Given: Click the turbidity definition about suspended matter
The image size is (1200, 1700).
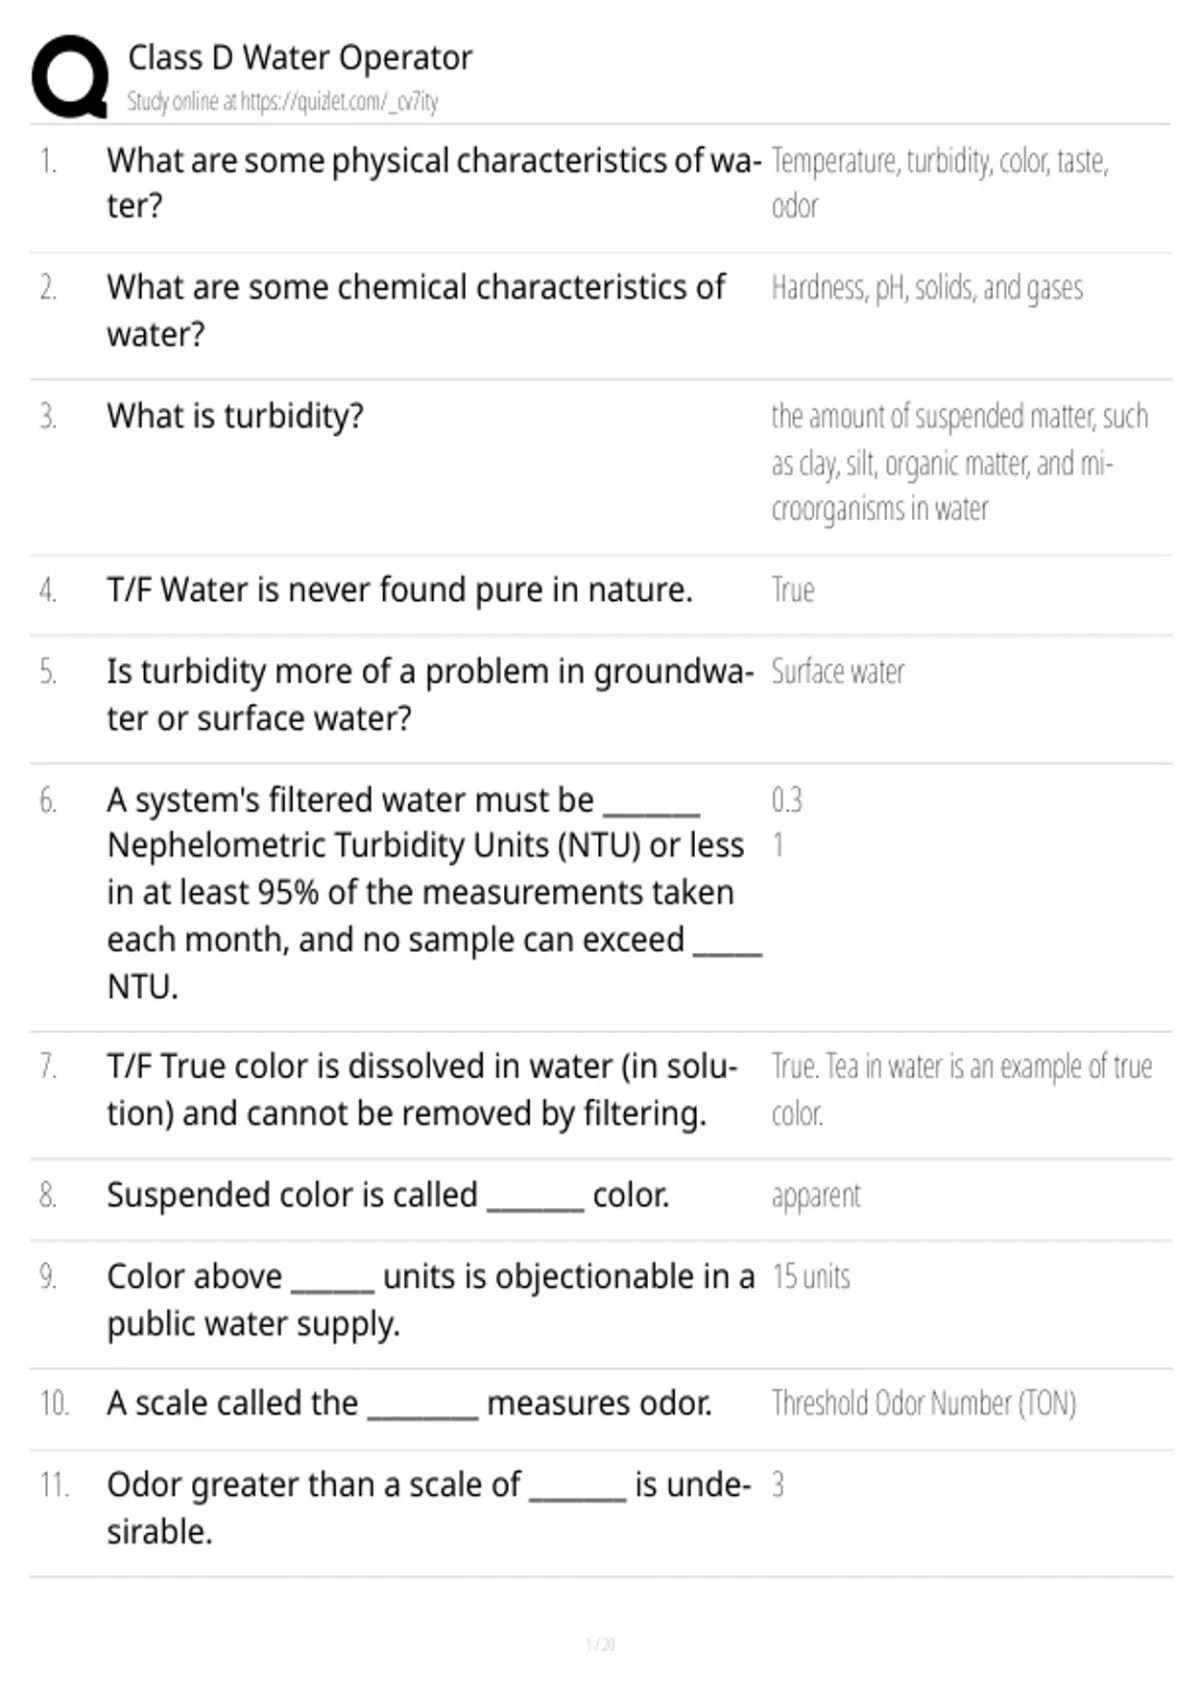Looking at the screenshot, I should [958, 462].
